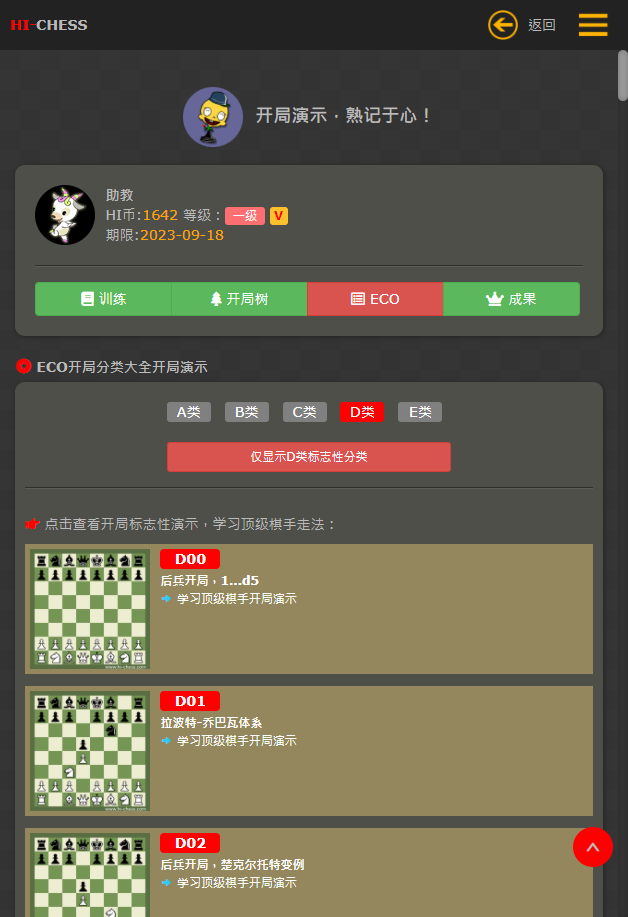Open the D00 opening board thumbnail
This screenshot has width=628, height=917.
[x=90, y=609]
